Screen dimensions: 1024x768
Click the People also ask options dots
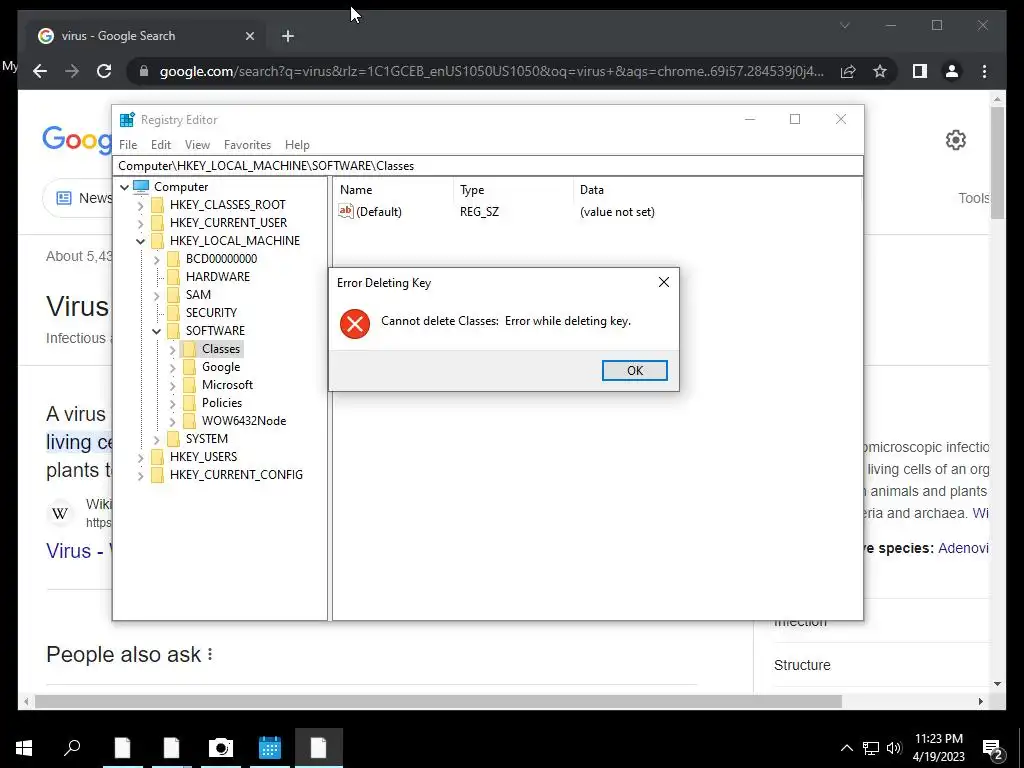point(210,654)
